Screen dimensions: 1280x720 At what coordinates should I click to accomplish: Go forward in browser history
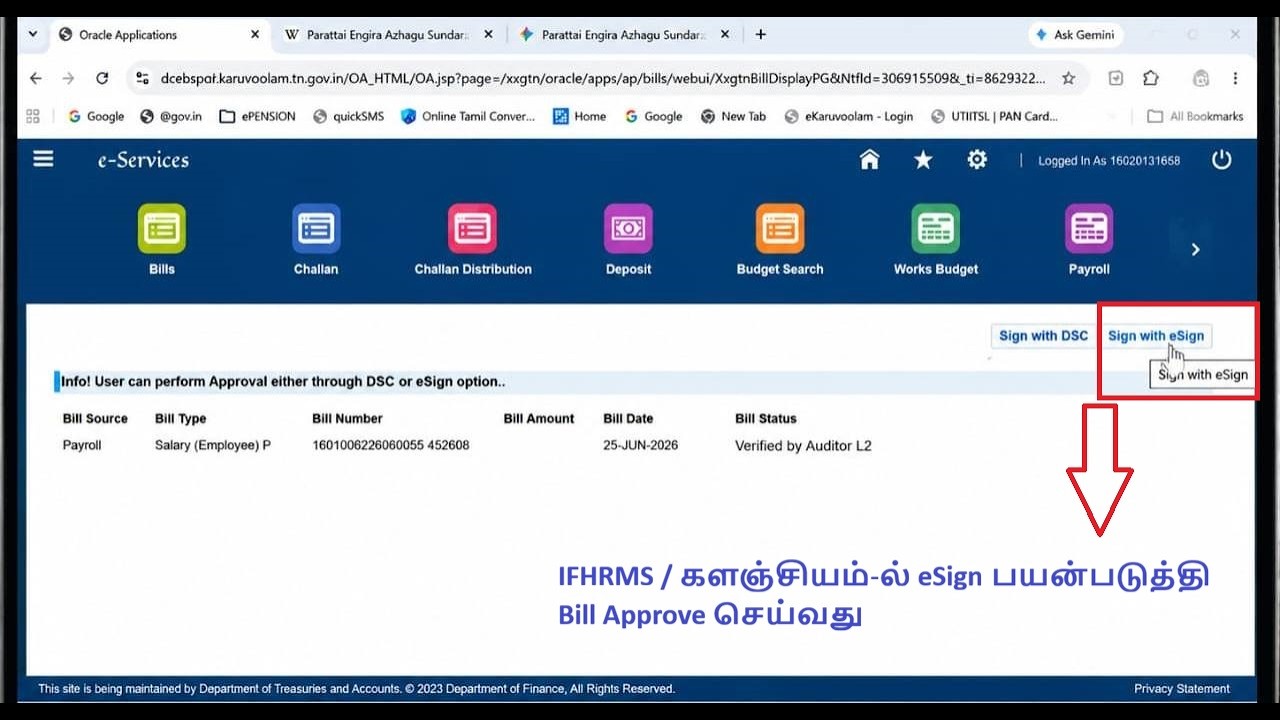click(x=68, y=78)
